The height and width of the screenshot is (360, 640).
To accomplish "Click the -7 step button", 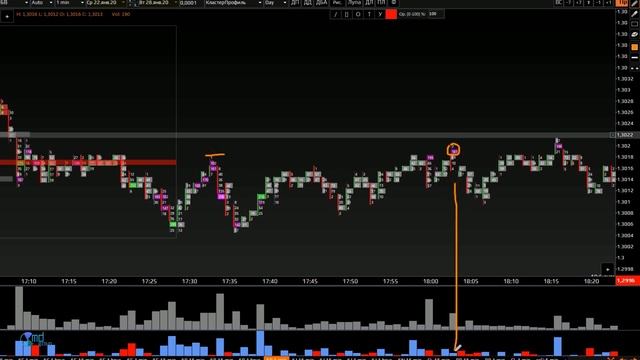I will click(569, 2).
